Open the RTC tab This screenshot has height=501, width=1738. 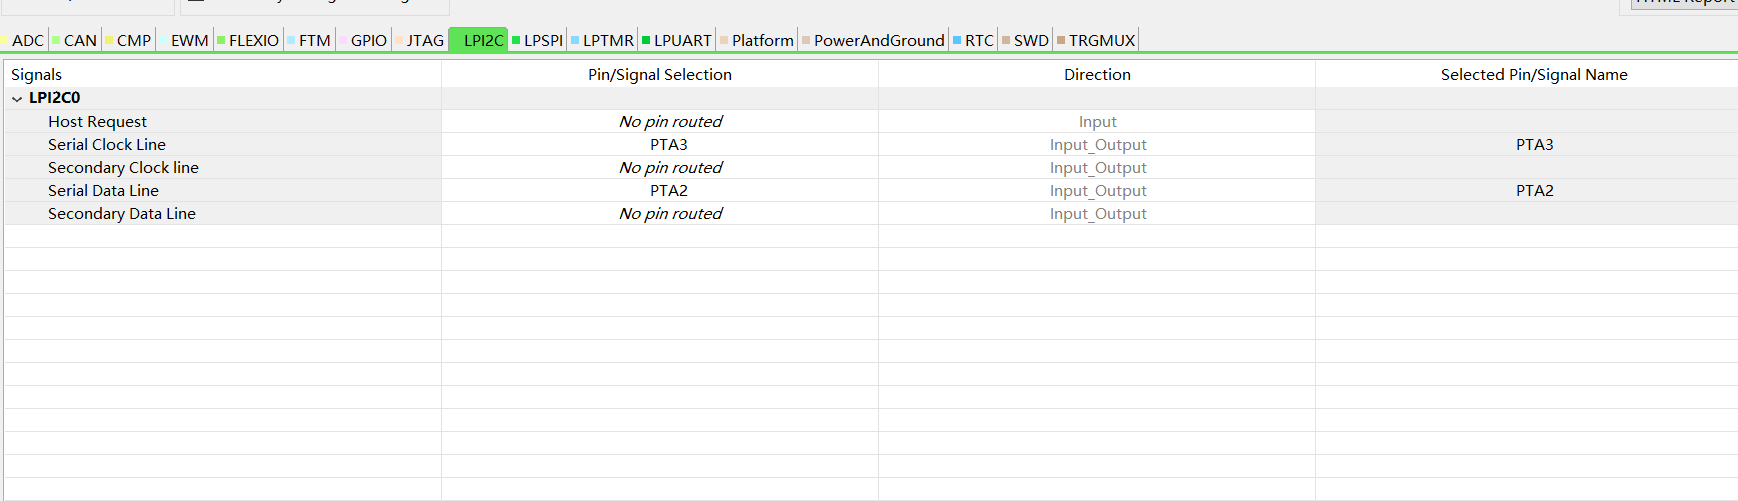coord(973,40)
